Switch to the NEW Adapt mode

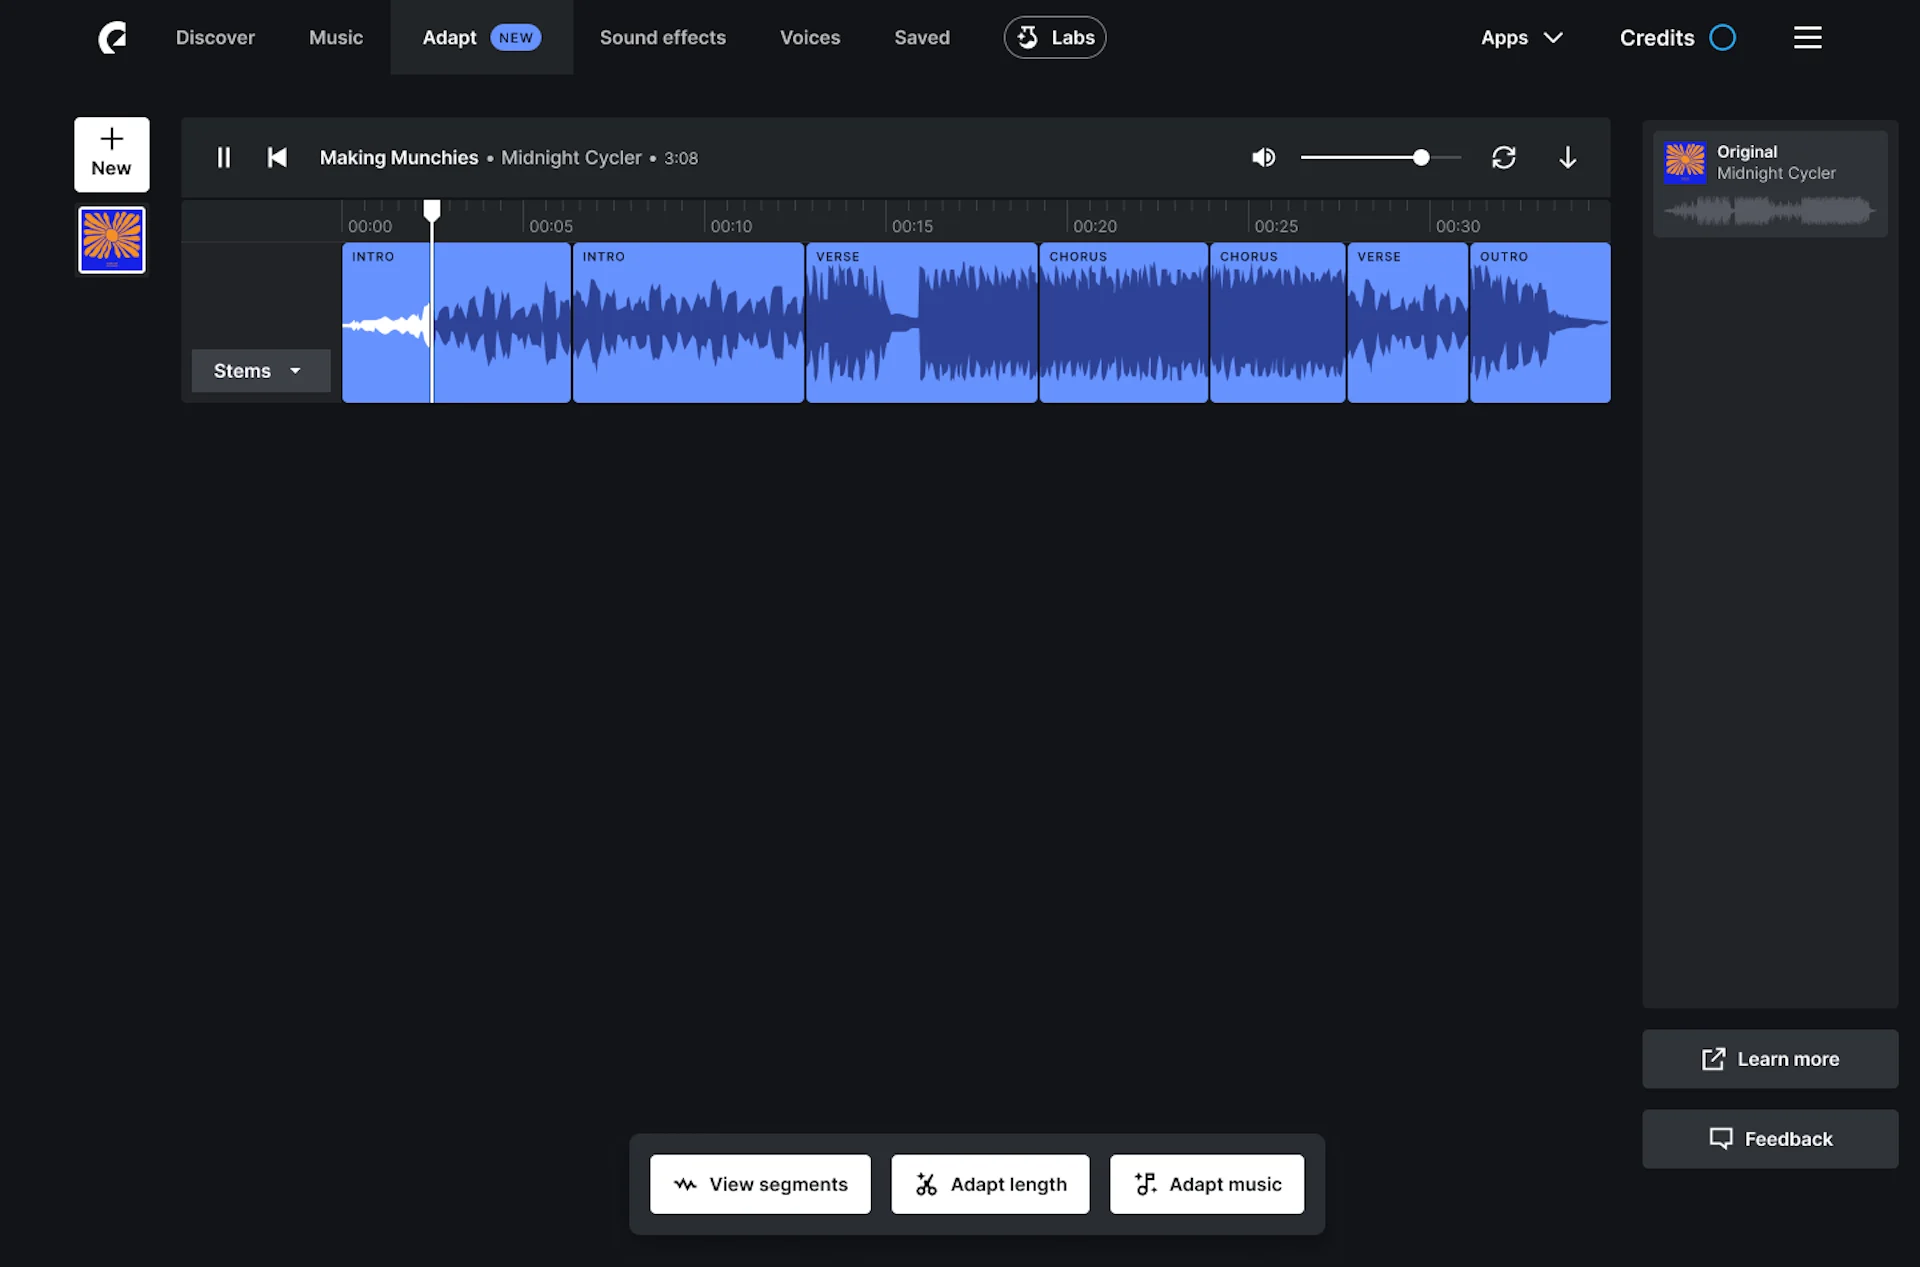[481, 37]
